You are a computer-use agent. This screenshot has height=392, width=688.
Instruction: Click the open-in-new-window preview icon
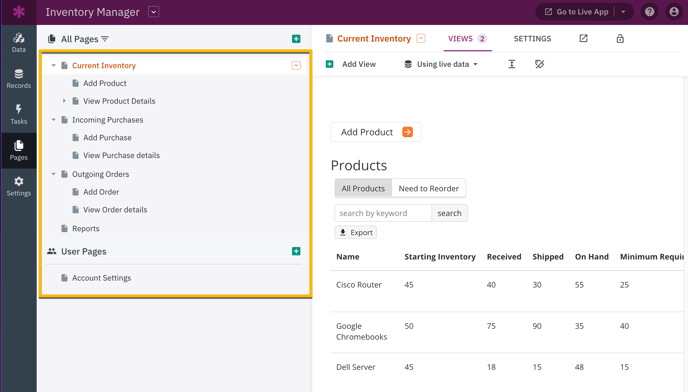coord(583,38)
